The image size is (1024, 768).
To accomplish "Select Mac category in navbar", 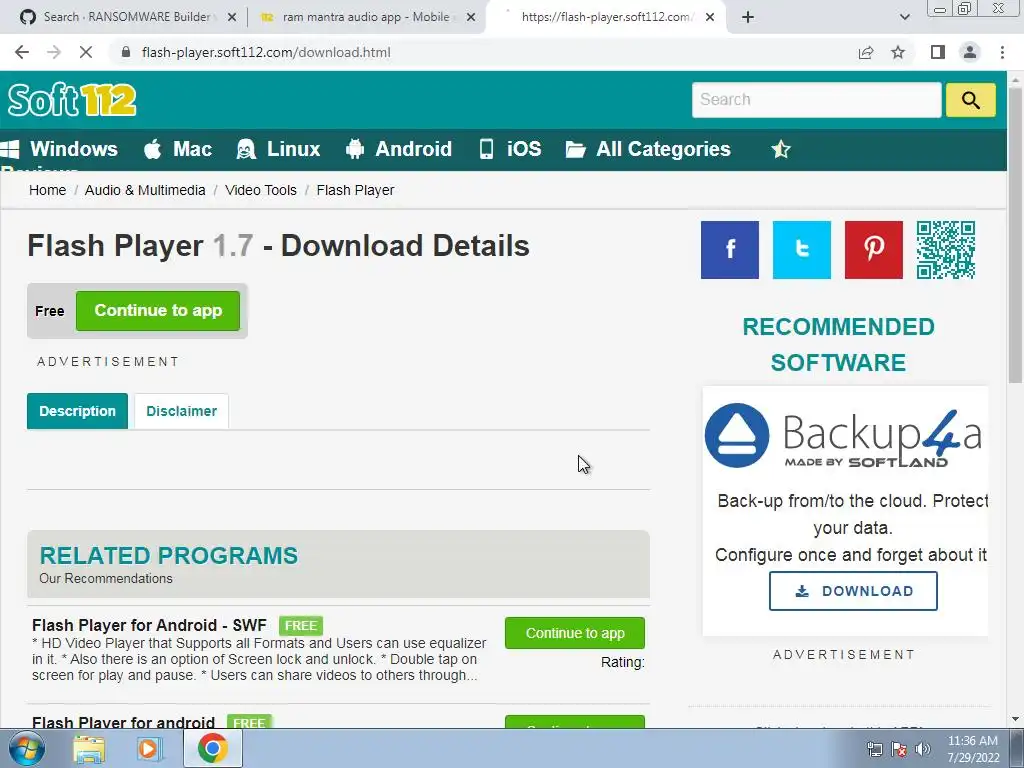I will (178, 149).
